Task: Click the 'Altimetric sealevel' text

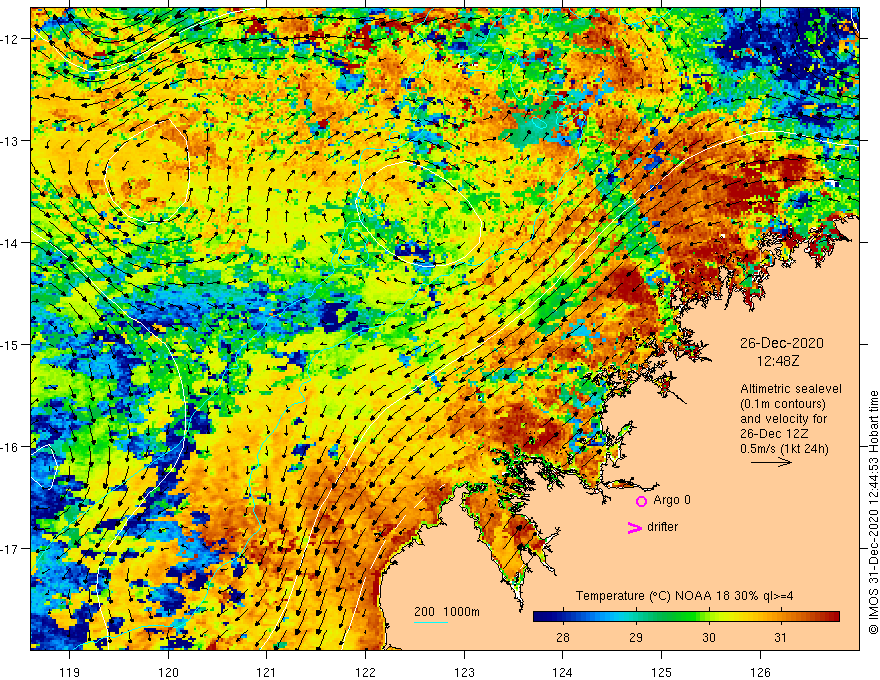Action: click(791, 389)
